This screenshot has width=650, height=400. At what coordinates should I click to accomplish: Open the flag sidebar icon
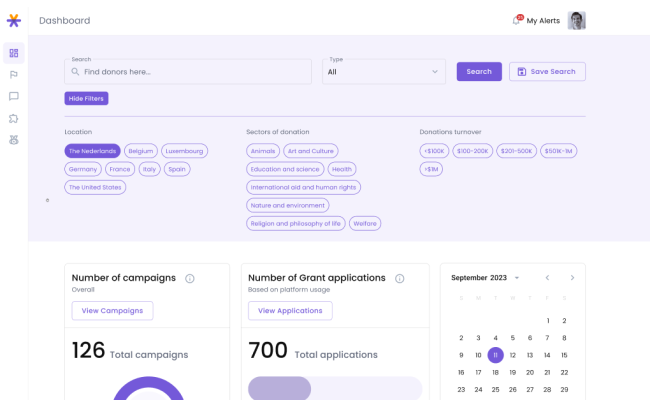14,75
